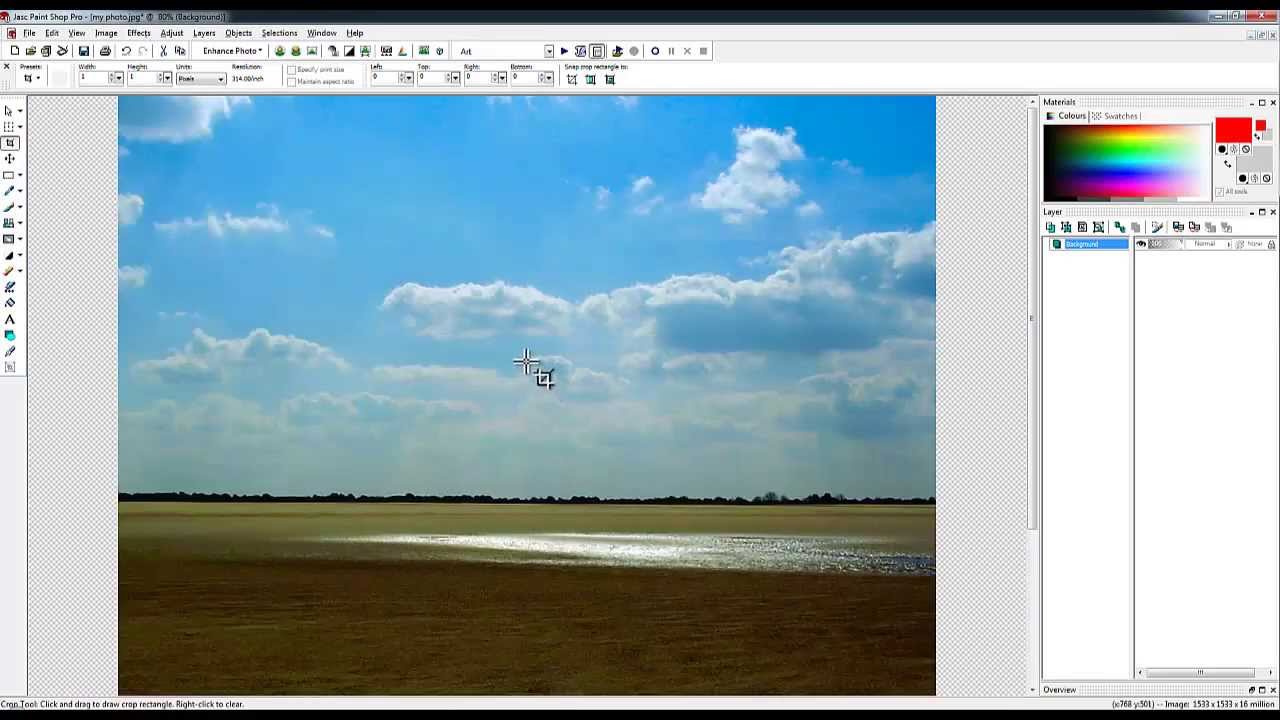Open the Units dropdown
The width and height of the screenshot is (1280, 720).
[x=200, y=79]
